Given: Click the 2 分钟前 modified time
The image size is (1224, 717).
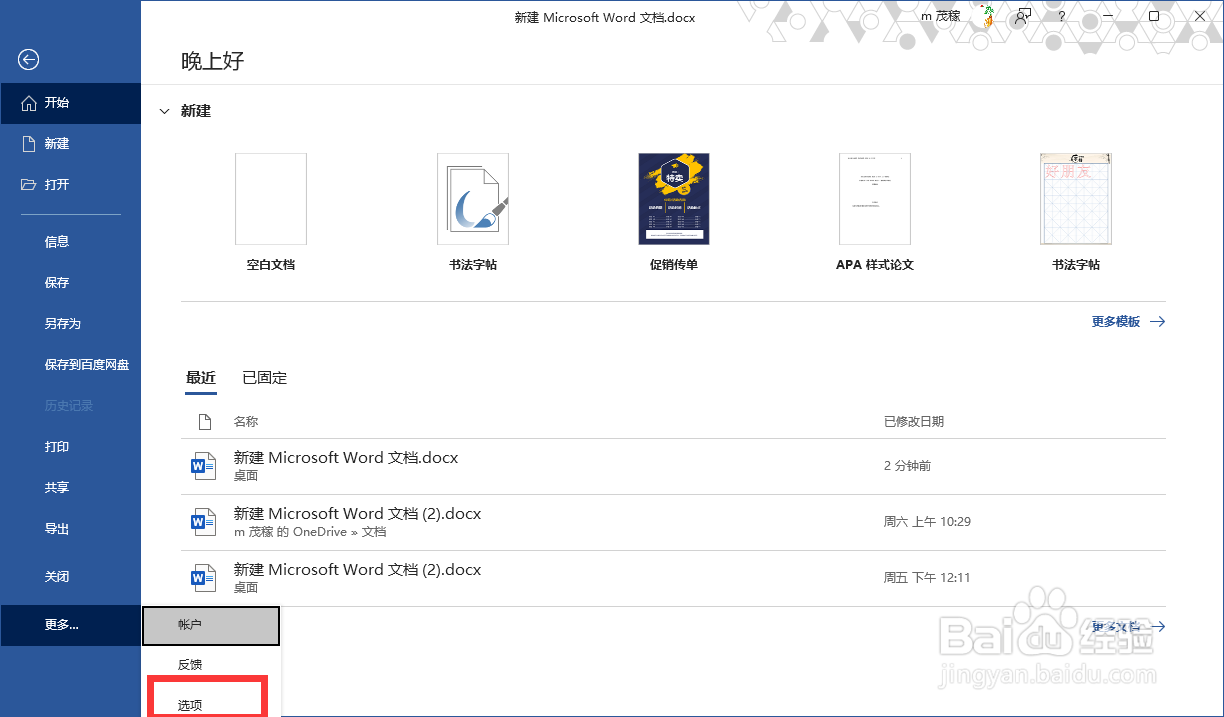Looking at the screenshot, I should pos(907,466).
